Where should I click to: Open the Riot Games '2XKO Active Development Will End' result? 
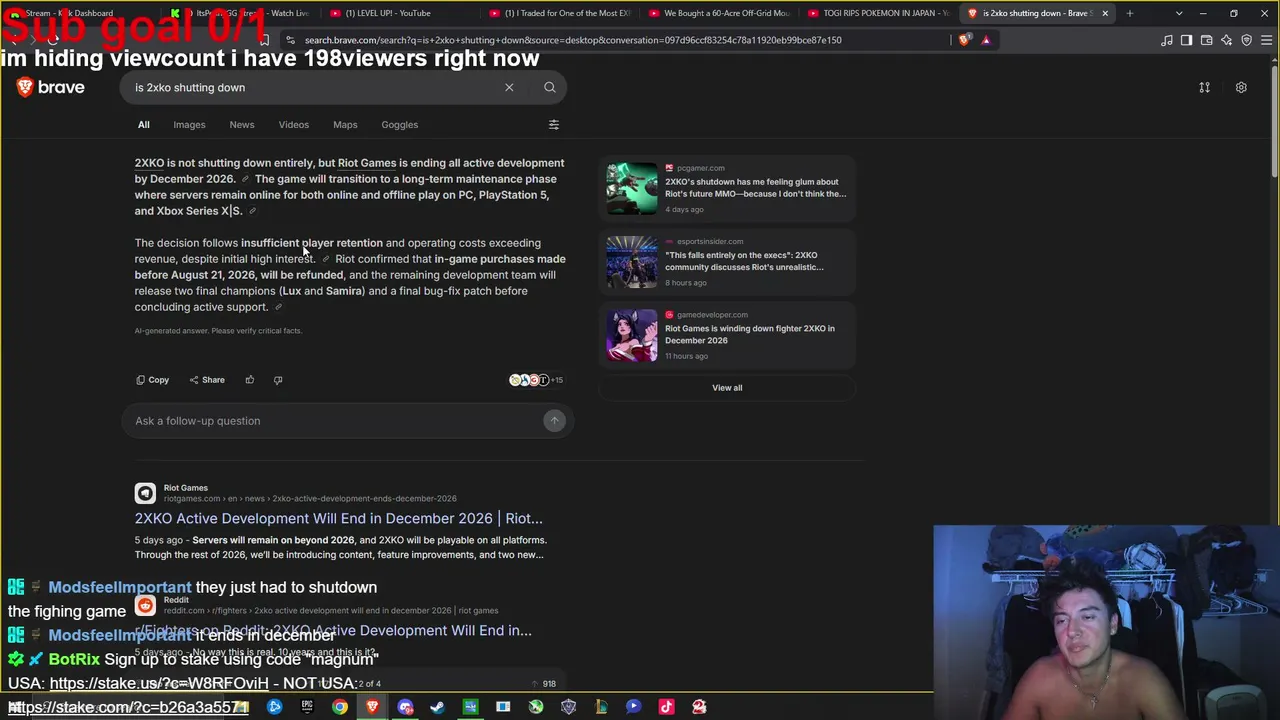(x=339, y=518)
